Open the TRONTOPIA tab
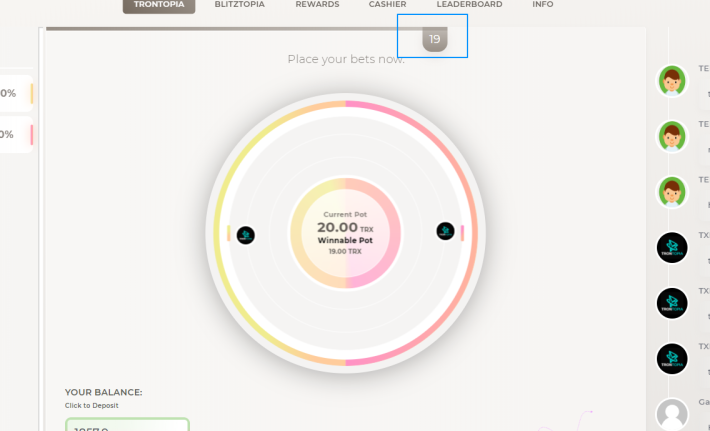Image resolution: width=710 pixels, height=431 pixels. (x=159, y=5)
